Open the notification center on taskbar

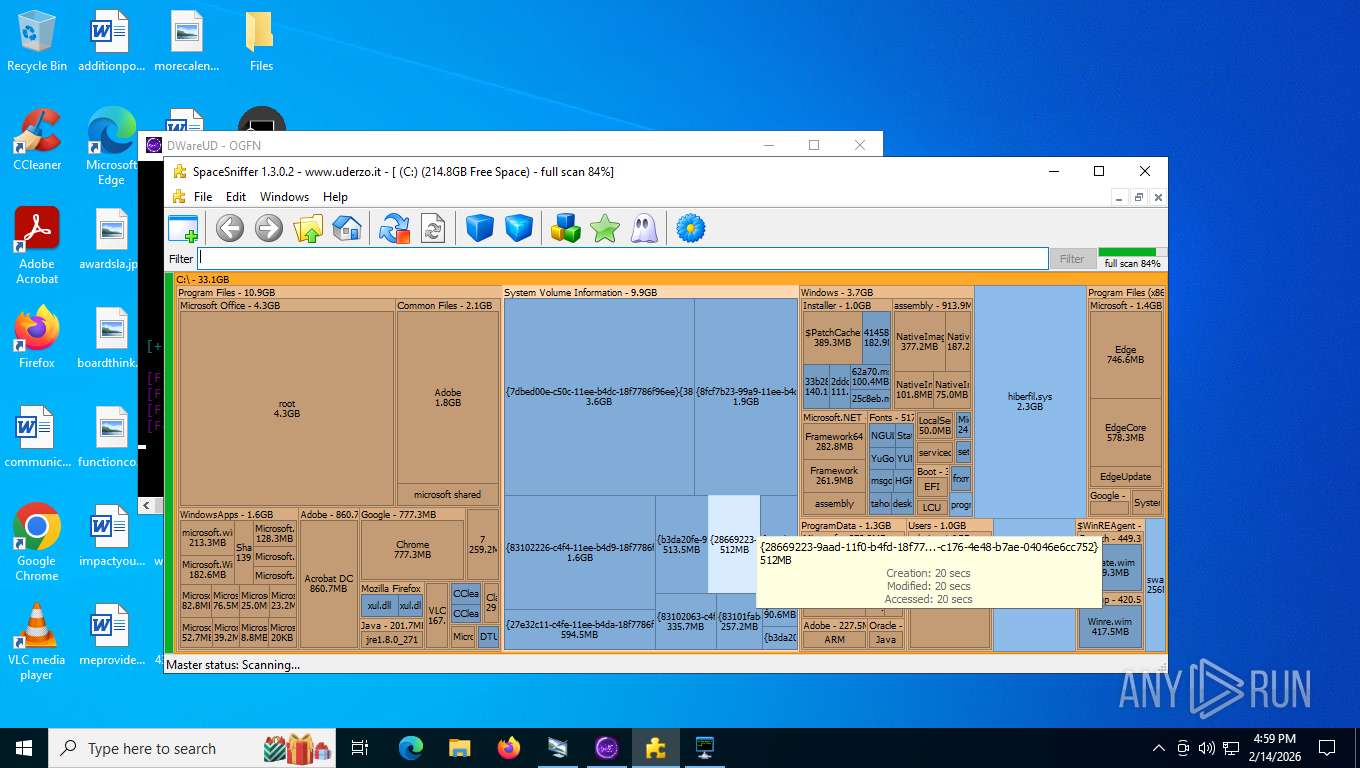(x=1327, y=748)
